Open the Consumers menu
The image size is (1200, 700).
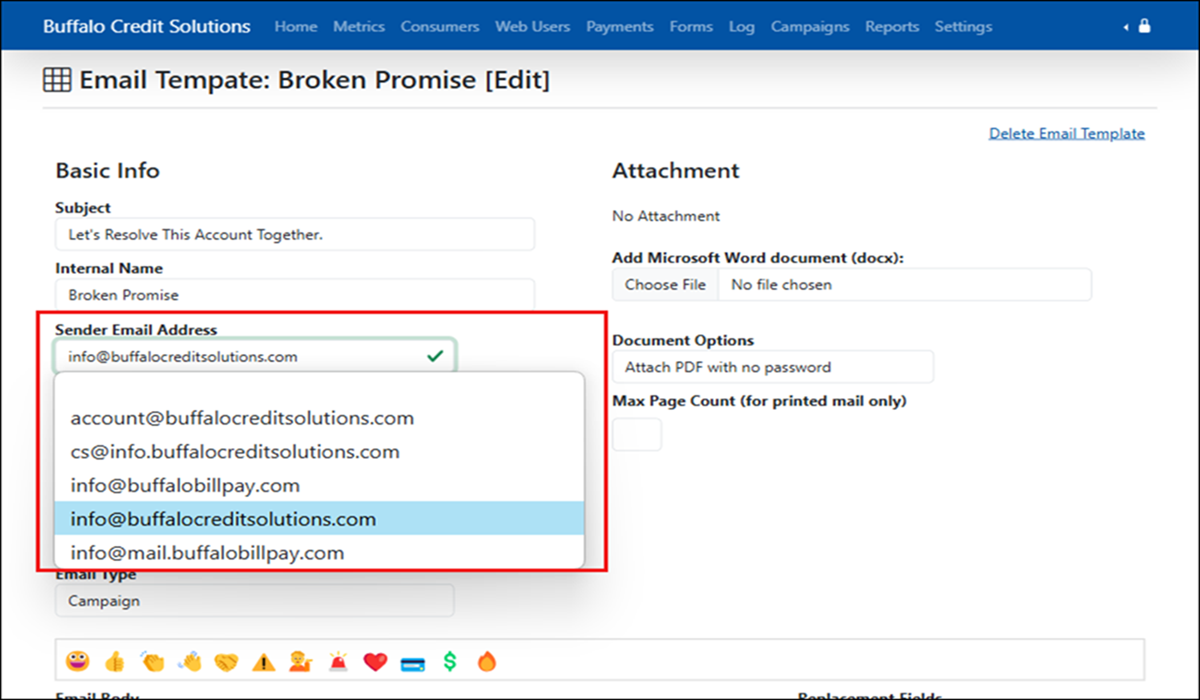point(440,26)
